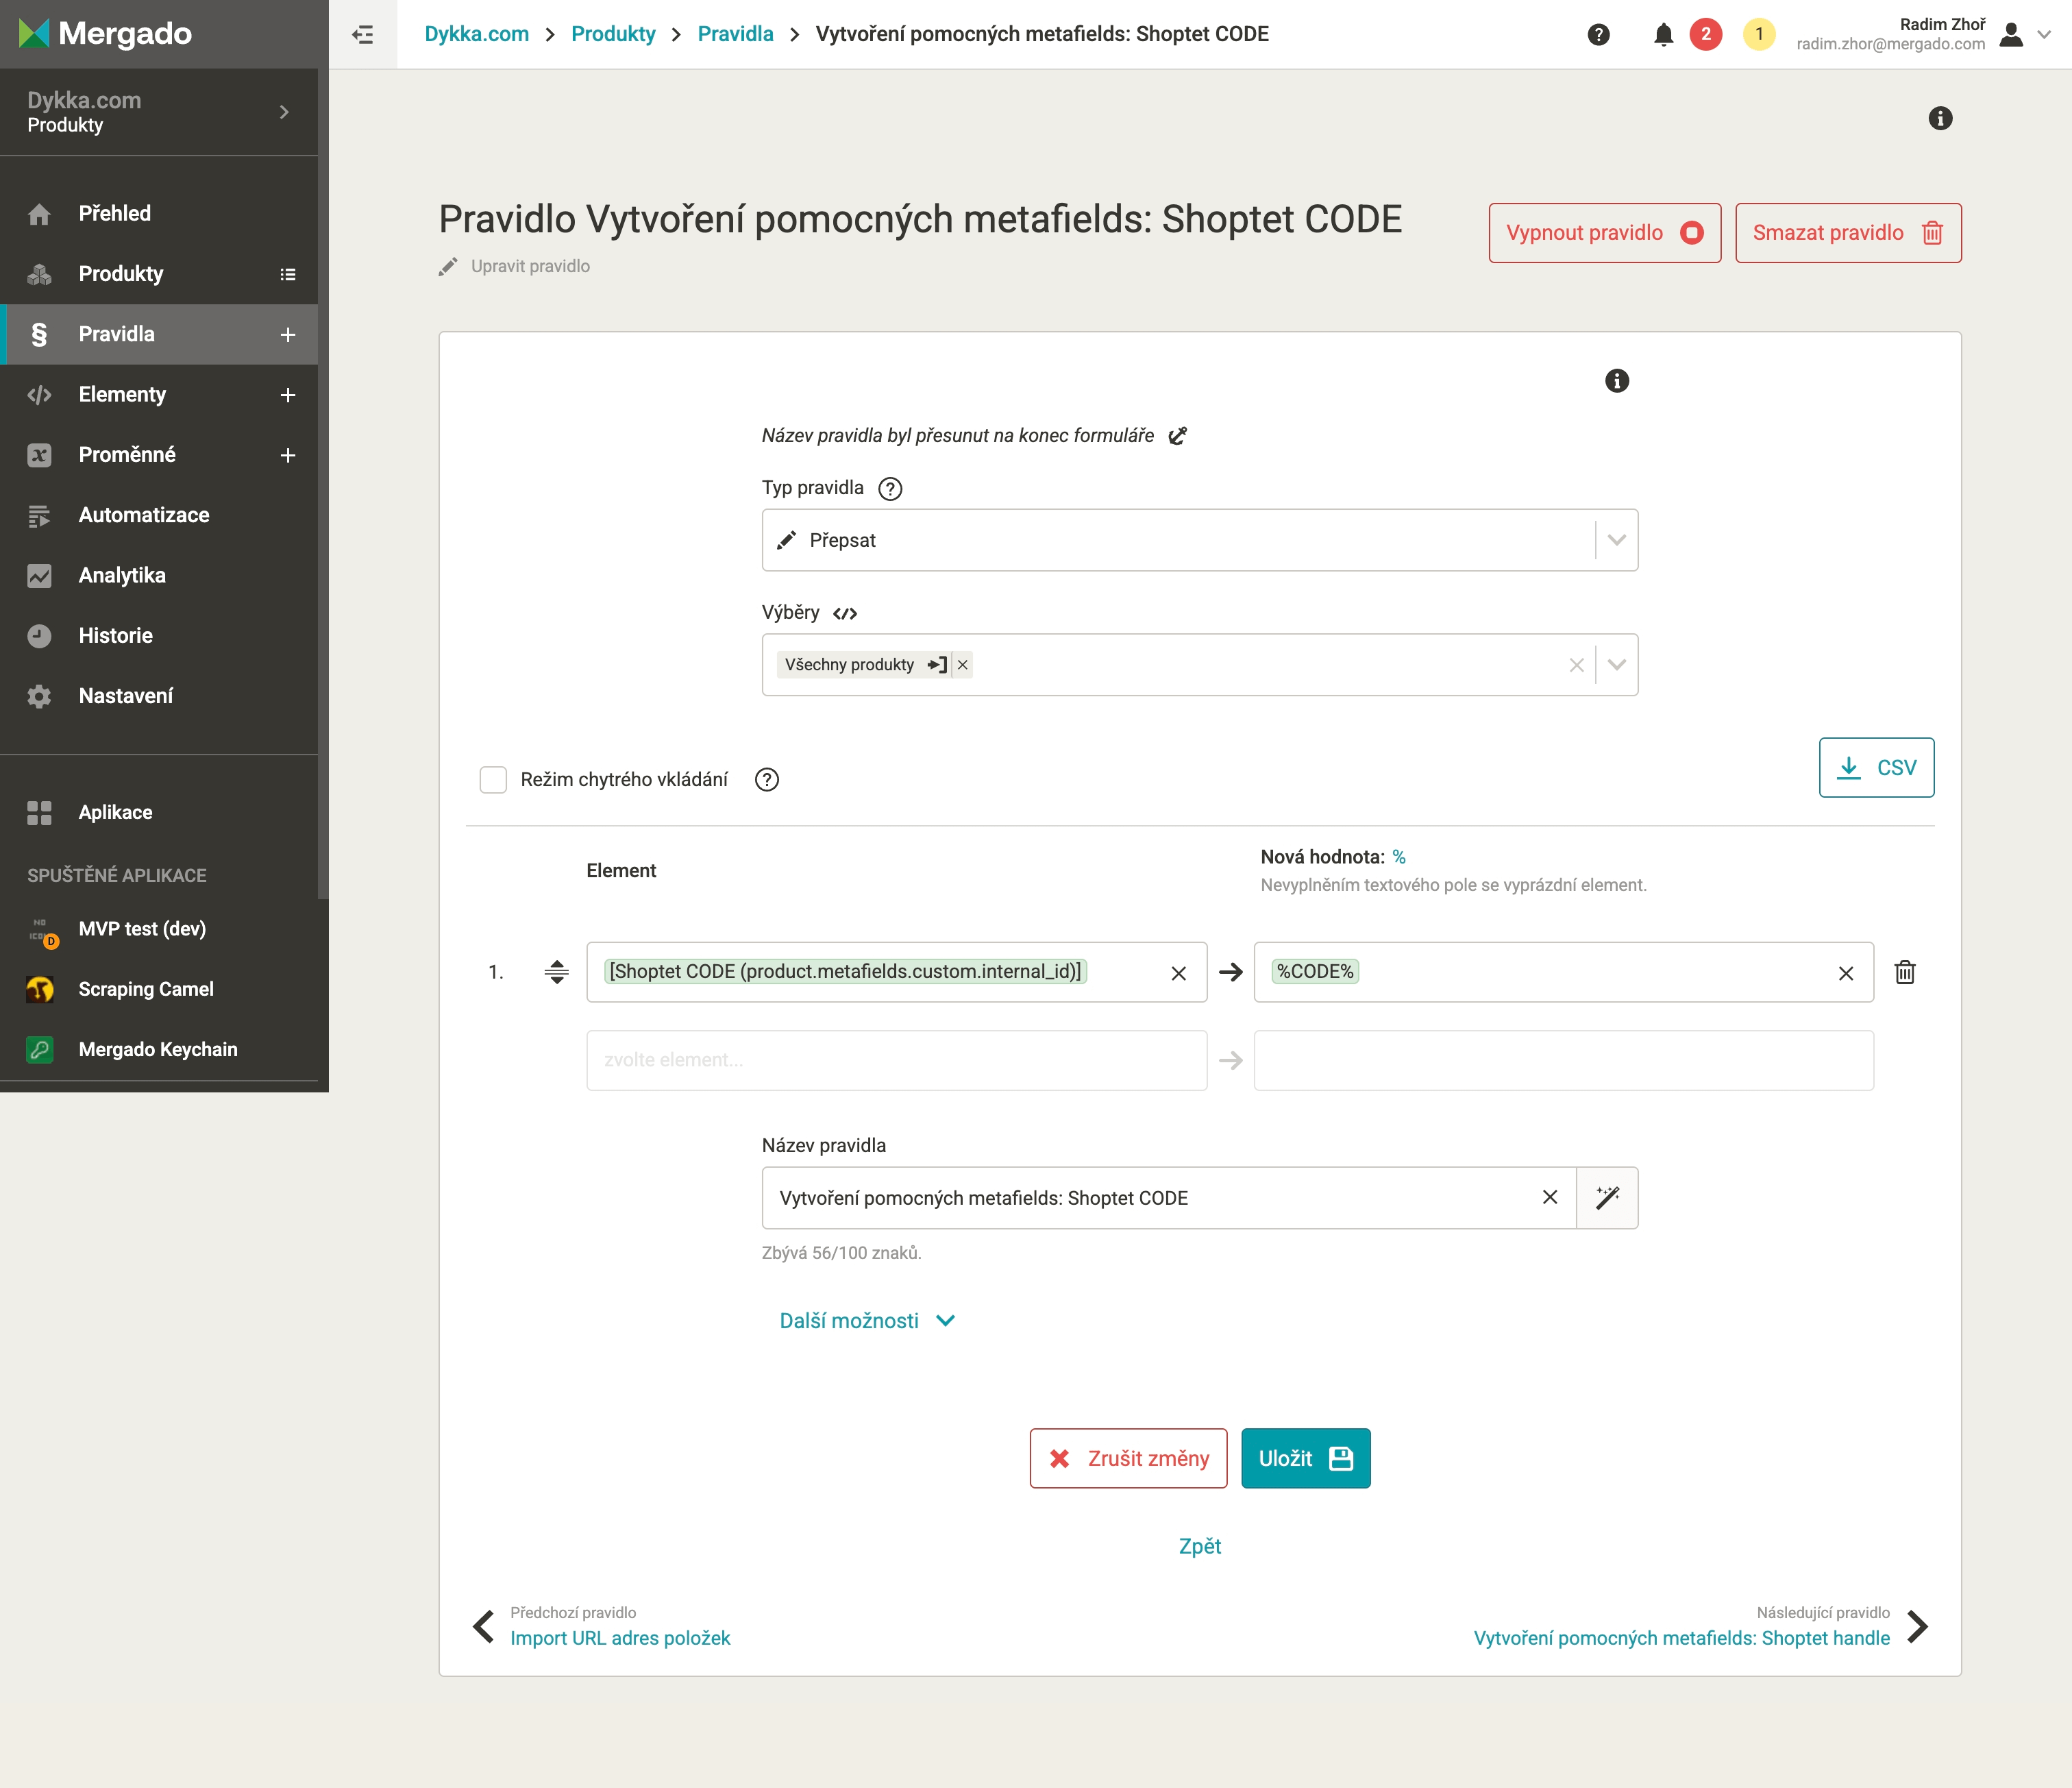Click the Výběry code icon
The height and width of the screenshot is (1788, 2072).
(845, 613)
